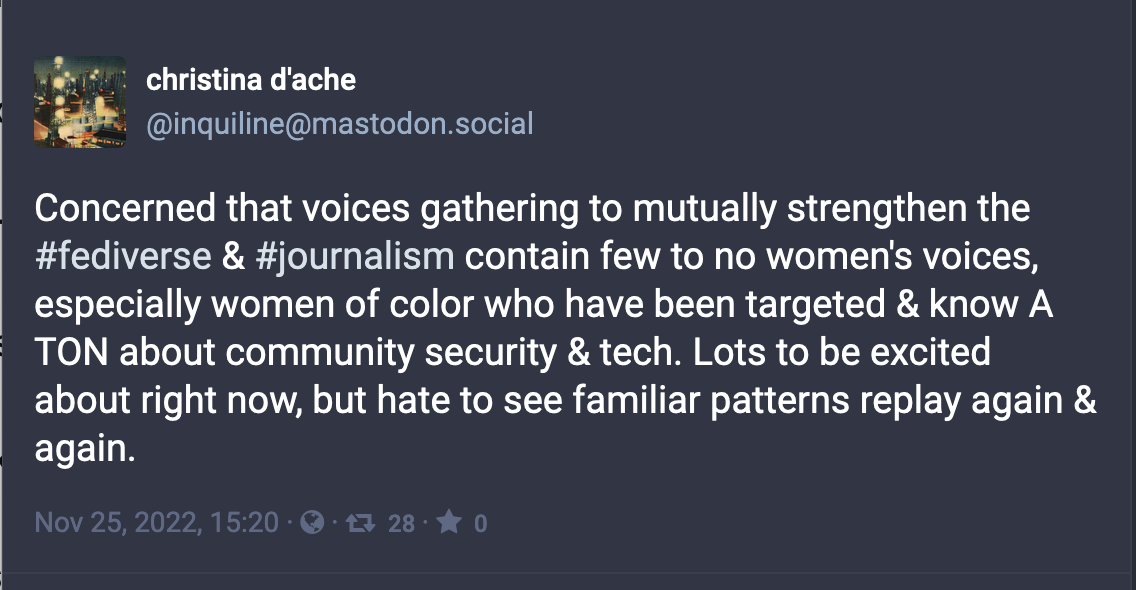This screenshot has height=590, width=1136.
Task: Click 'mastodon.social' in the account handle
Action: point(422,124)
